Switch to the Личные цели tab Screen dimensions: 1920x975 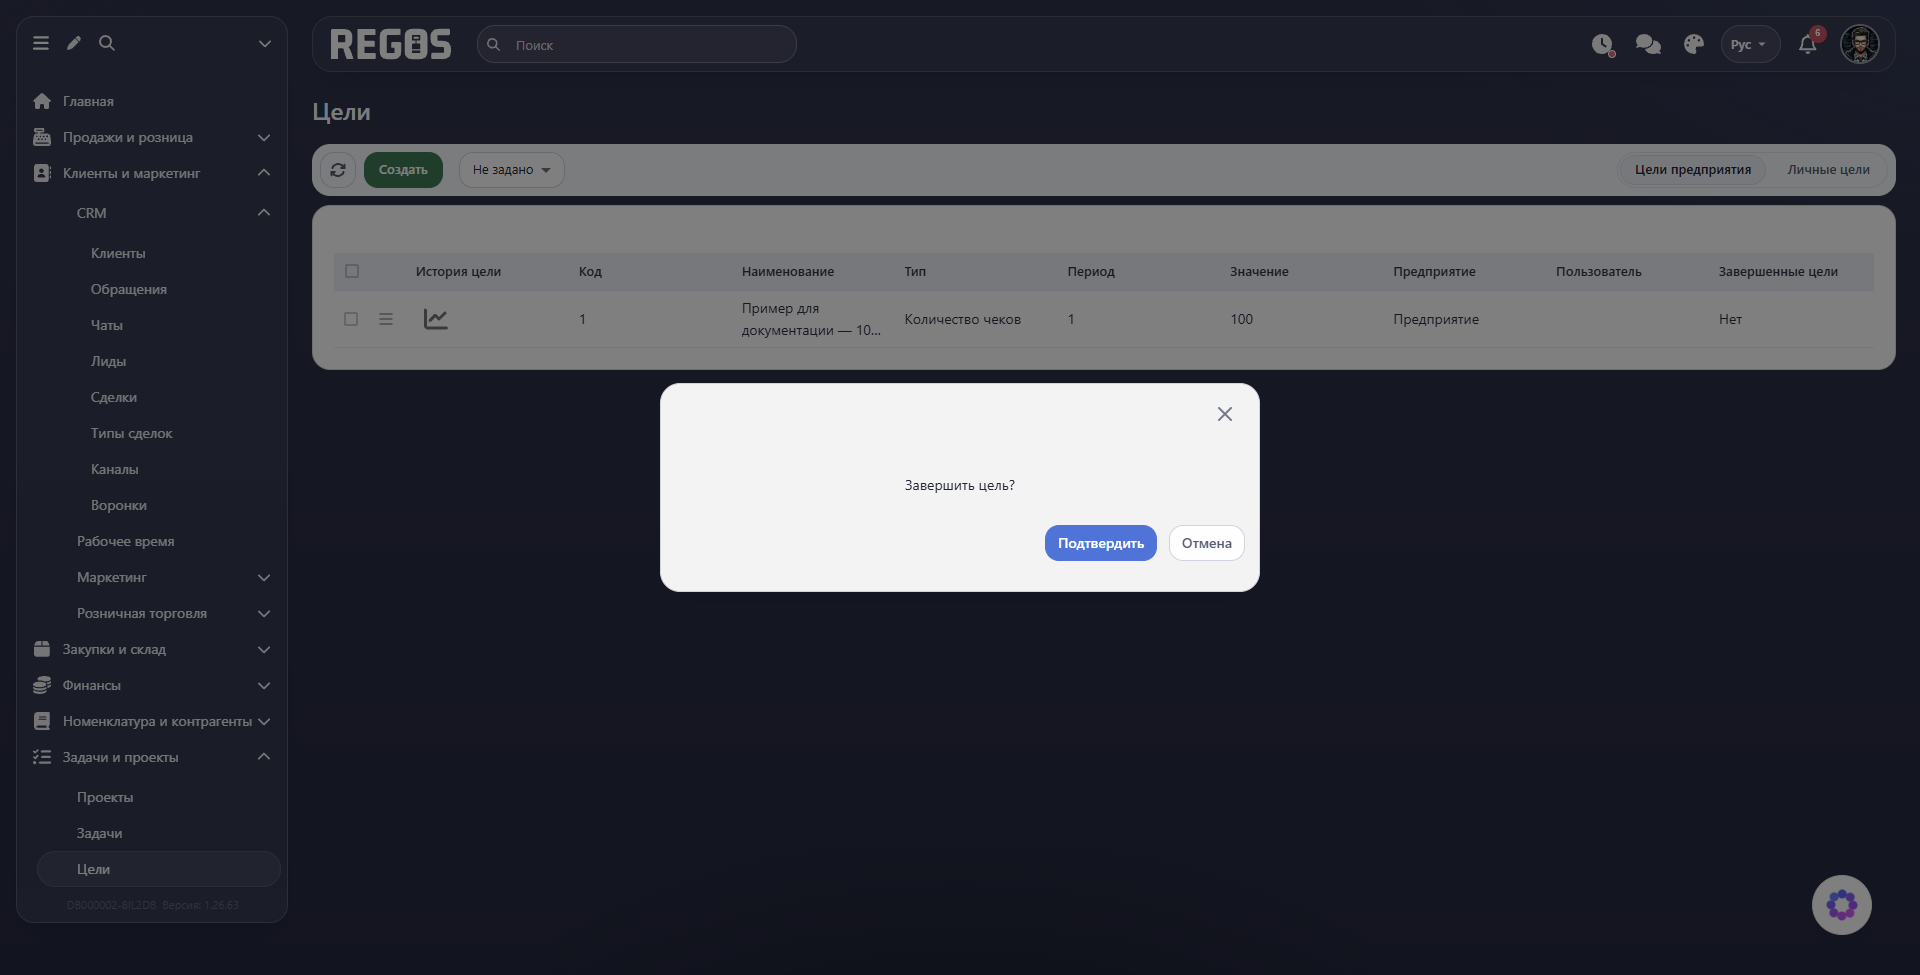pos(1828,170)
